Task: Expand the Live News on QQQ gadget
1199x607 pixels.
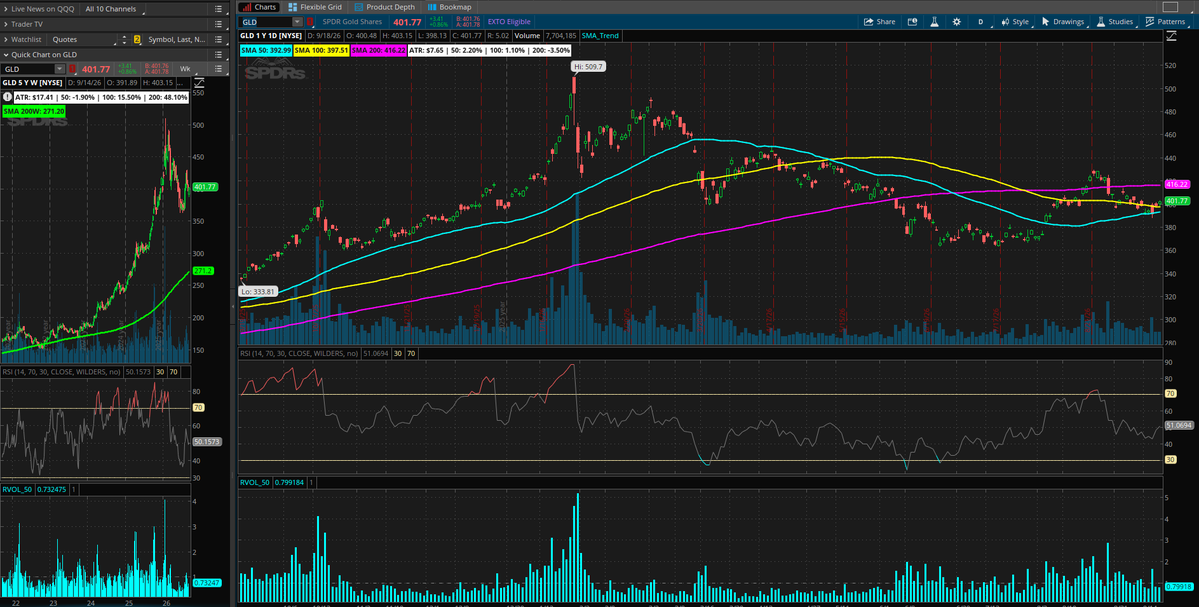Action: 5,9
